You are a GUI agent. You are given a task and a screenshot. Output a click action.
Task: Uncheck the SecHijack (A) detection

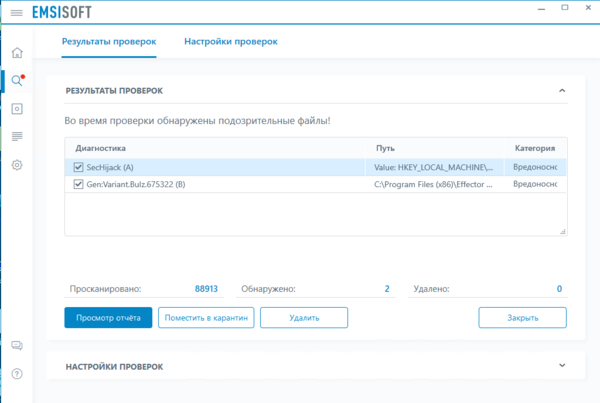(x=78, y=167)
